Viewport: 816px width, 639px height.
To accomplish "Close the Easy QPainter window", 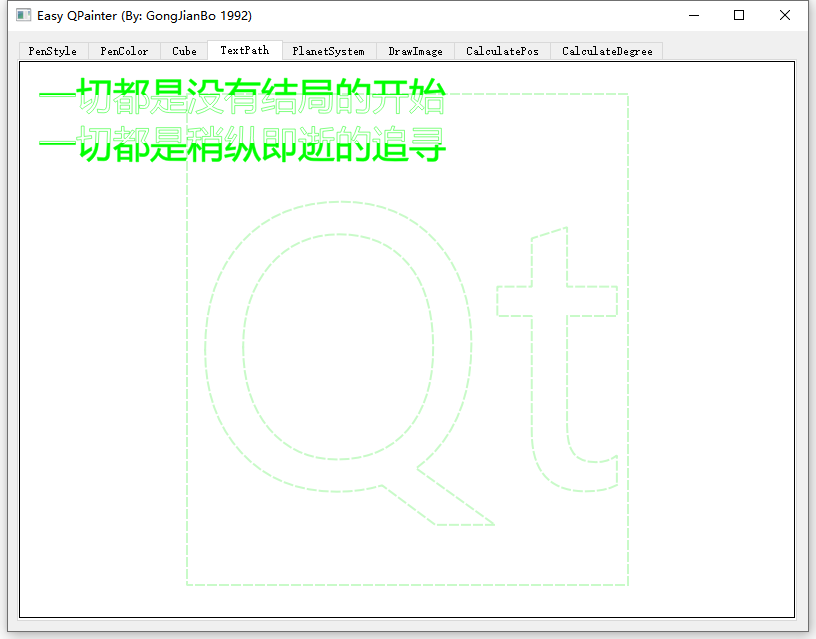I will pyautogui.click(x=785, y=16).
